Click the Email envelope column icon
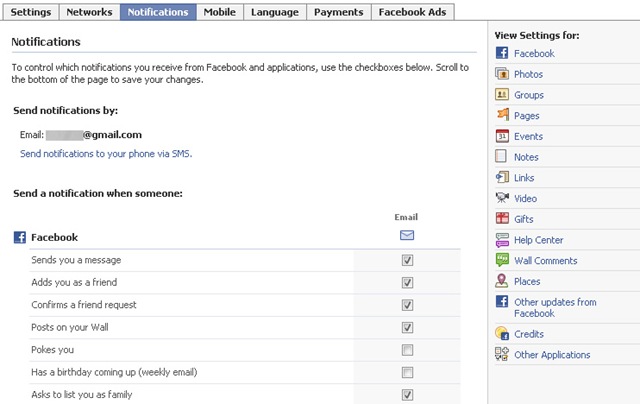640x404 pixels. tap(407, 236)
